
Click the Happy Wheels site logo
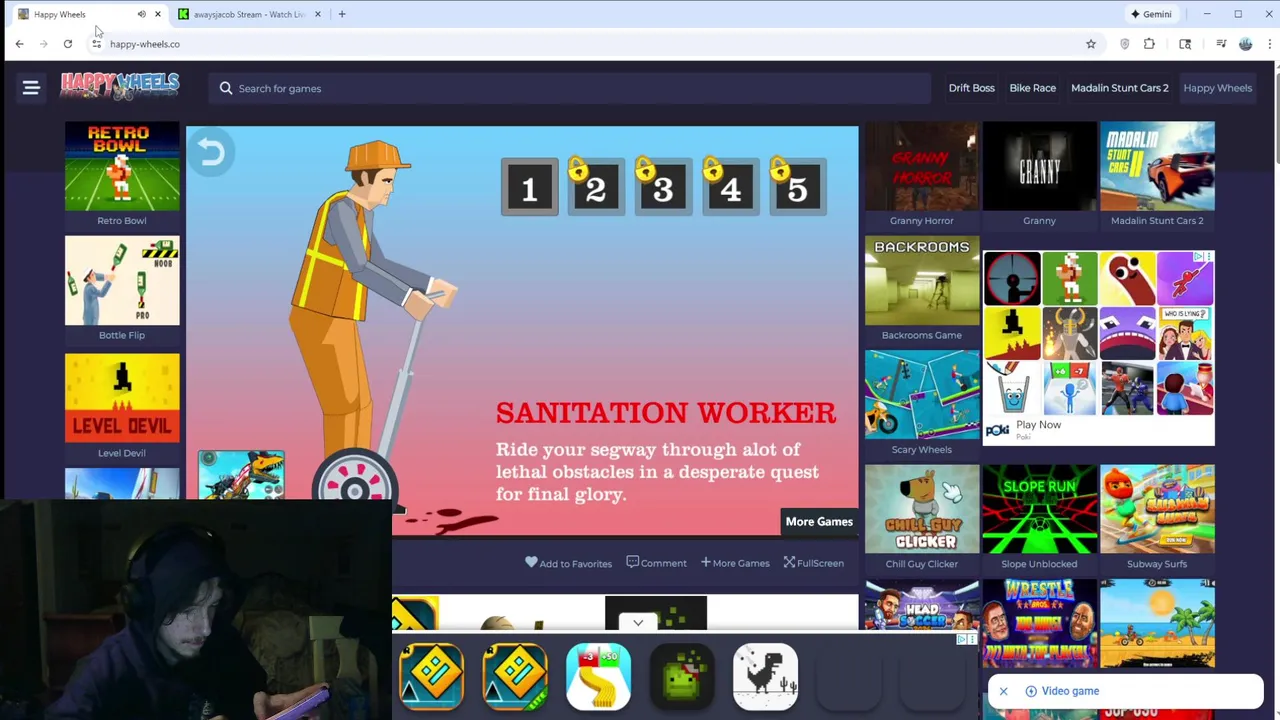(120, 86)
